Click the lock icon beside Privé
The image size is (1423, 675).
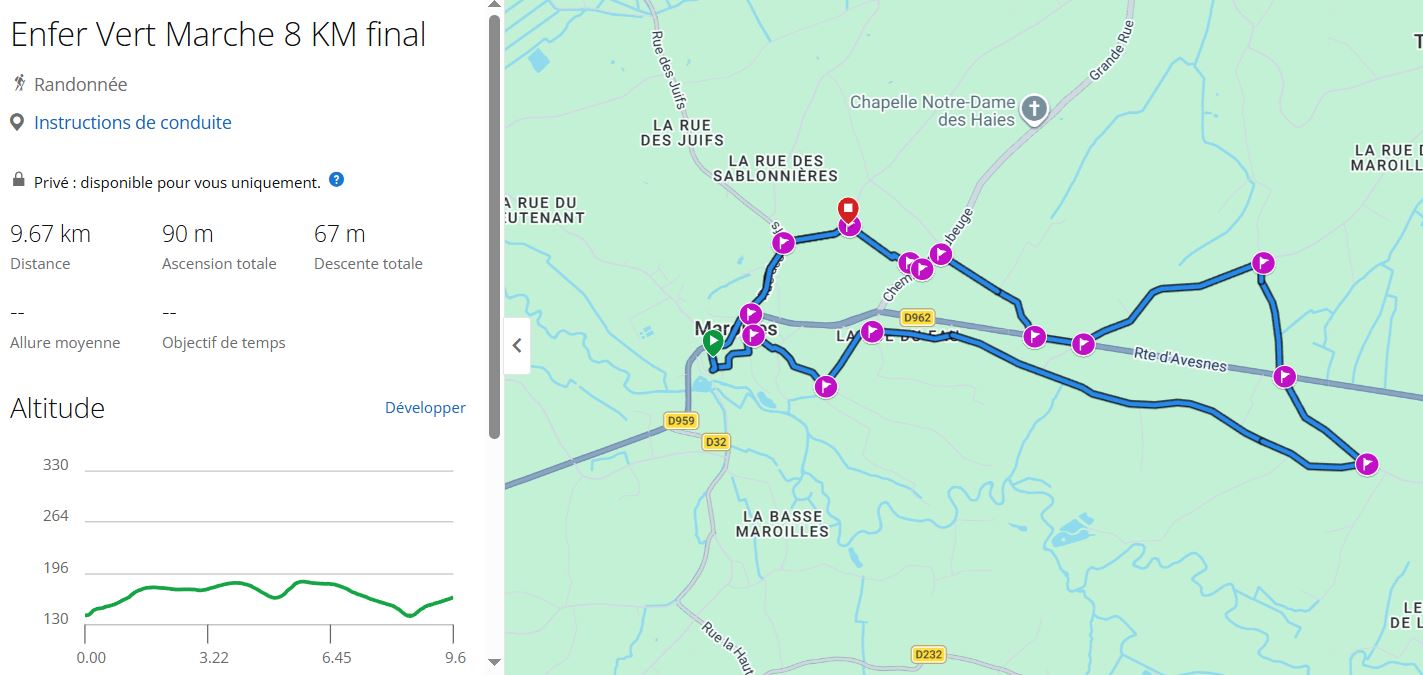point(18,181)
